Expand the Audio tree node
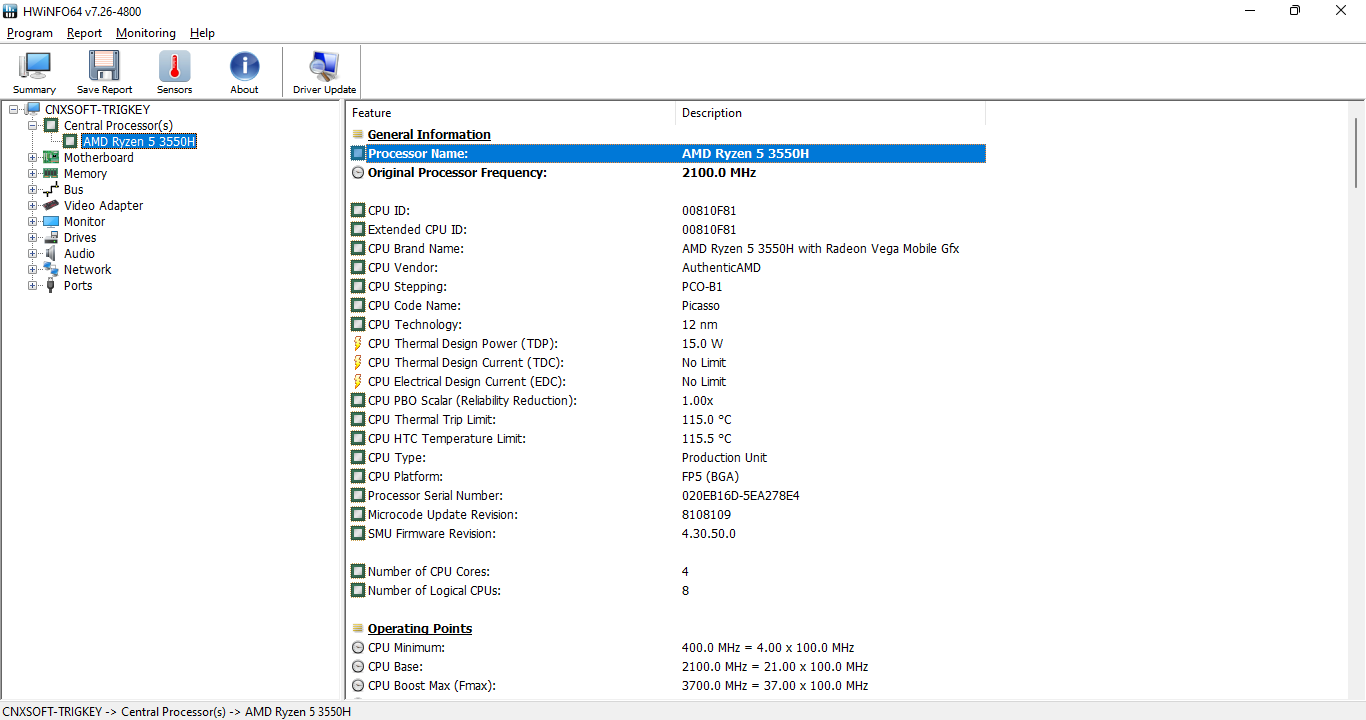Viewport: 1366px width, 720px height. click(x=33, y=253)
